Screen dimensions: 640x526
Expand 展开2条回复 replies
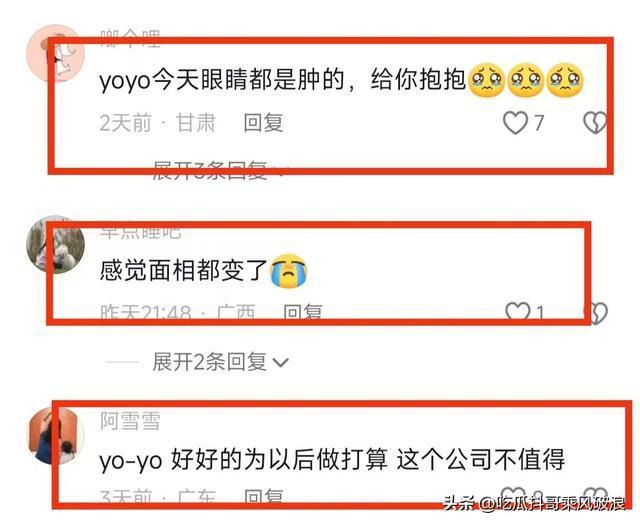tap(209, 362)
